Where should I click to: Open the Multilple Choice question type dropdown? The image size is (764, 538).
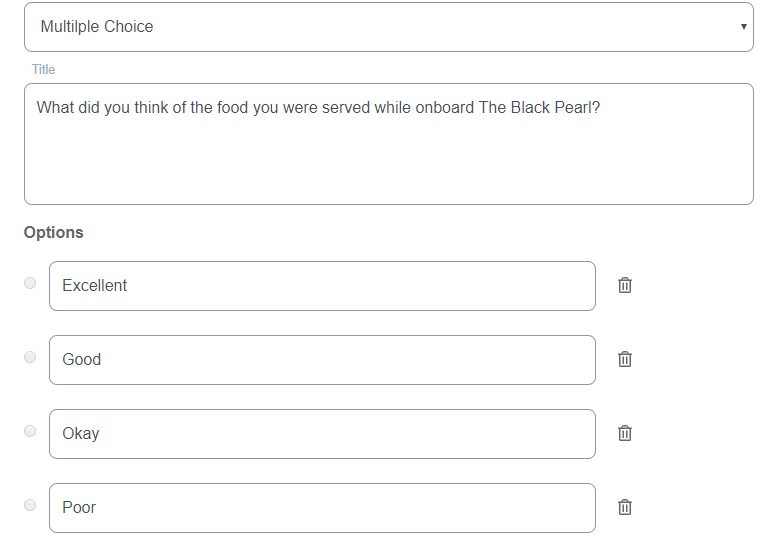(x=388, y=27)
